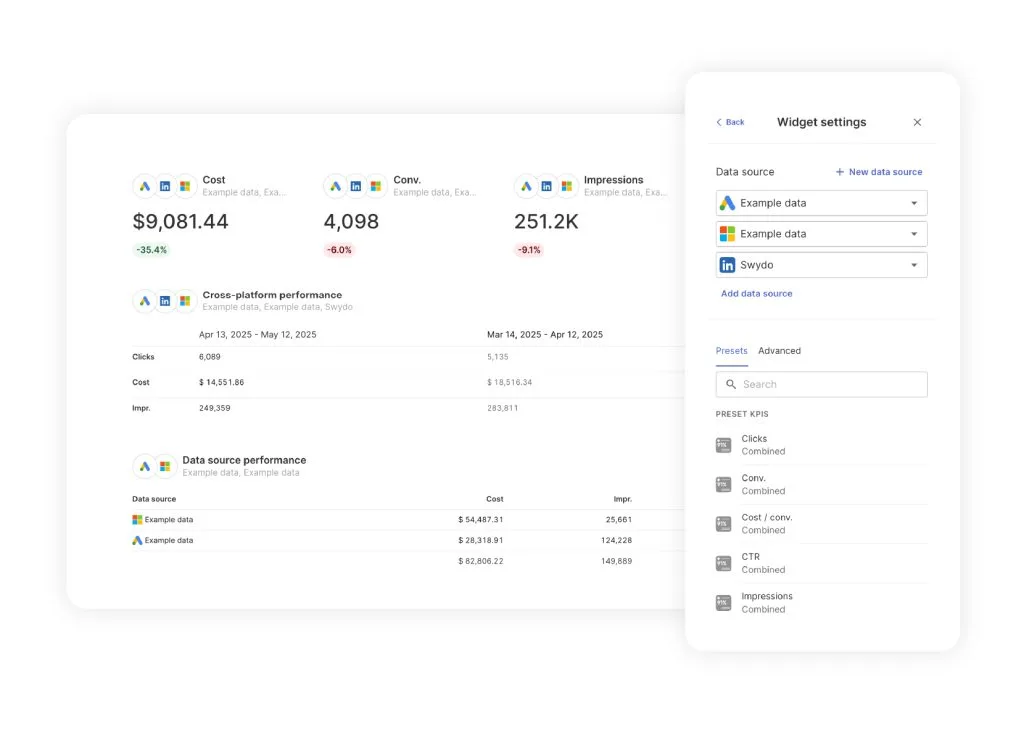Image resolution: width=1024 pixels, height=738 pixels.
Task: Open the Google Ads Example data dropdown
Action: click(822, 203)
